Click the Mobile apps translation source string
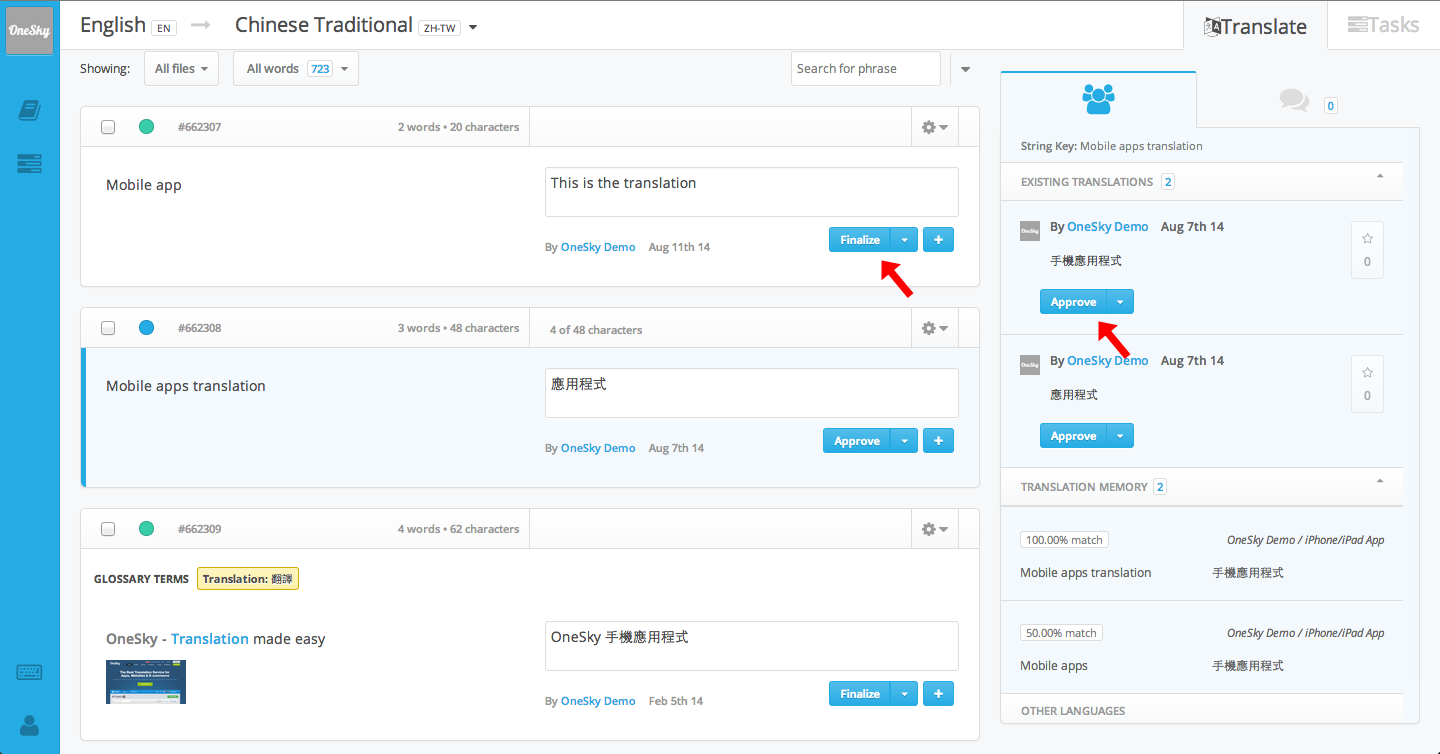 pos(186,386)
